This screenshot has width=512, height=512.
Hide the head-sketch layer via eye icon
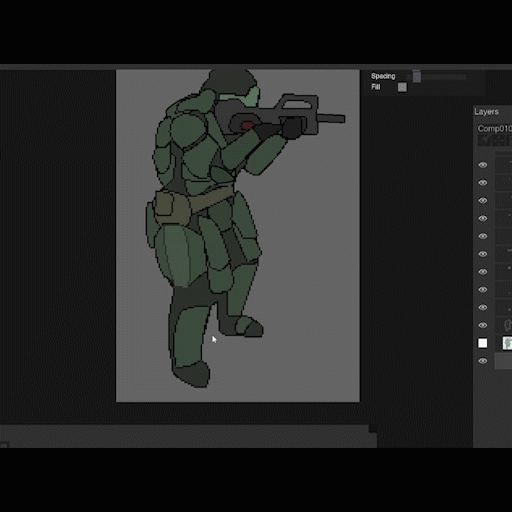[x=483, y=325]
